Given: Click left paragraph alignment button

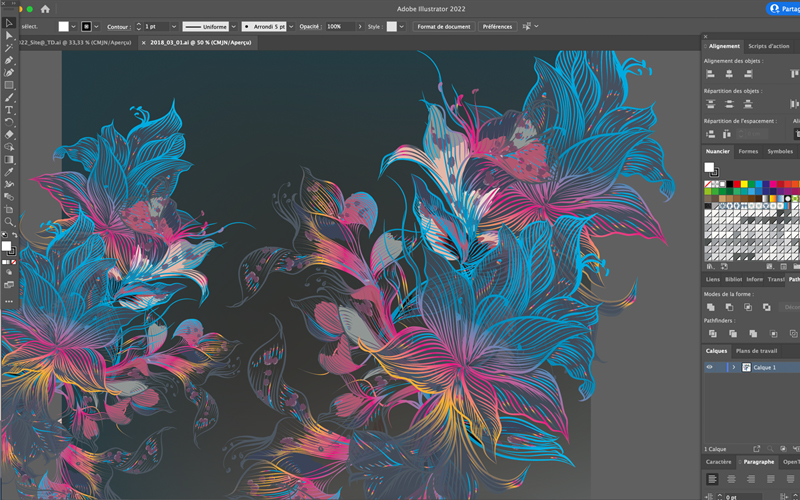Looking at the screenshot, I should coord(712,479).
